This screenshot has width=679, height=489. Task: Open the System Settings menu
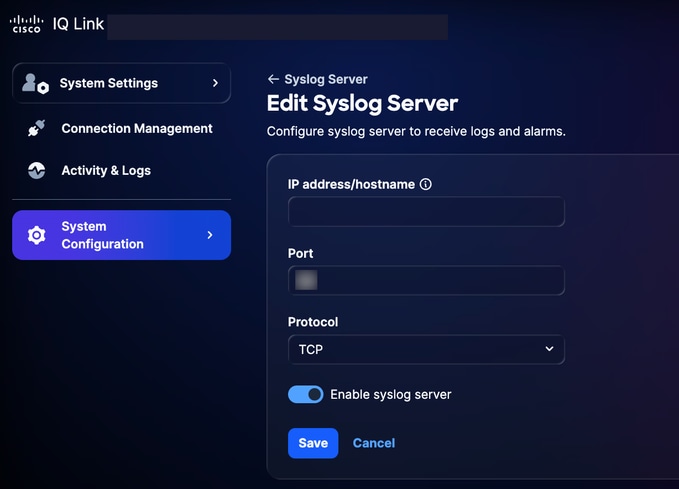[122, 83]
